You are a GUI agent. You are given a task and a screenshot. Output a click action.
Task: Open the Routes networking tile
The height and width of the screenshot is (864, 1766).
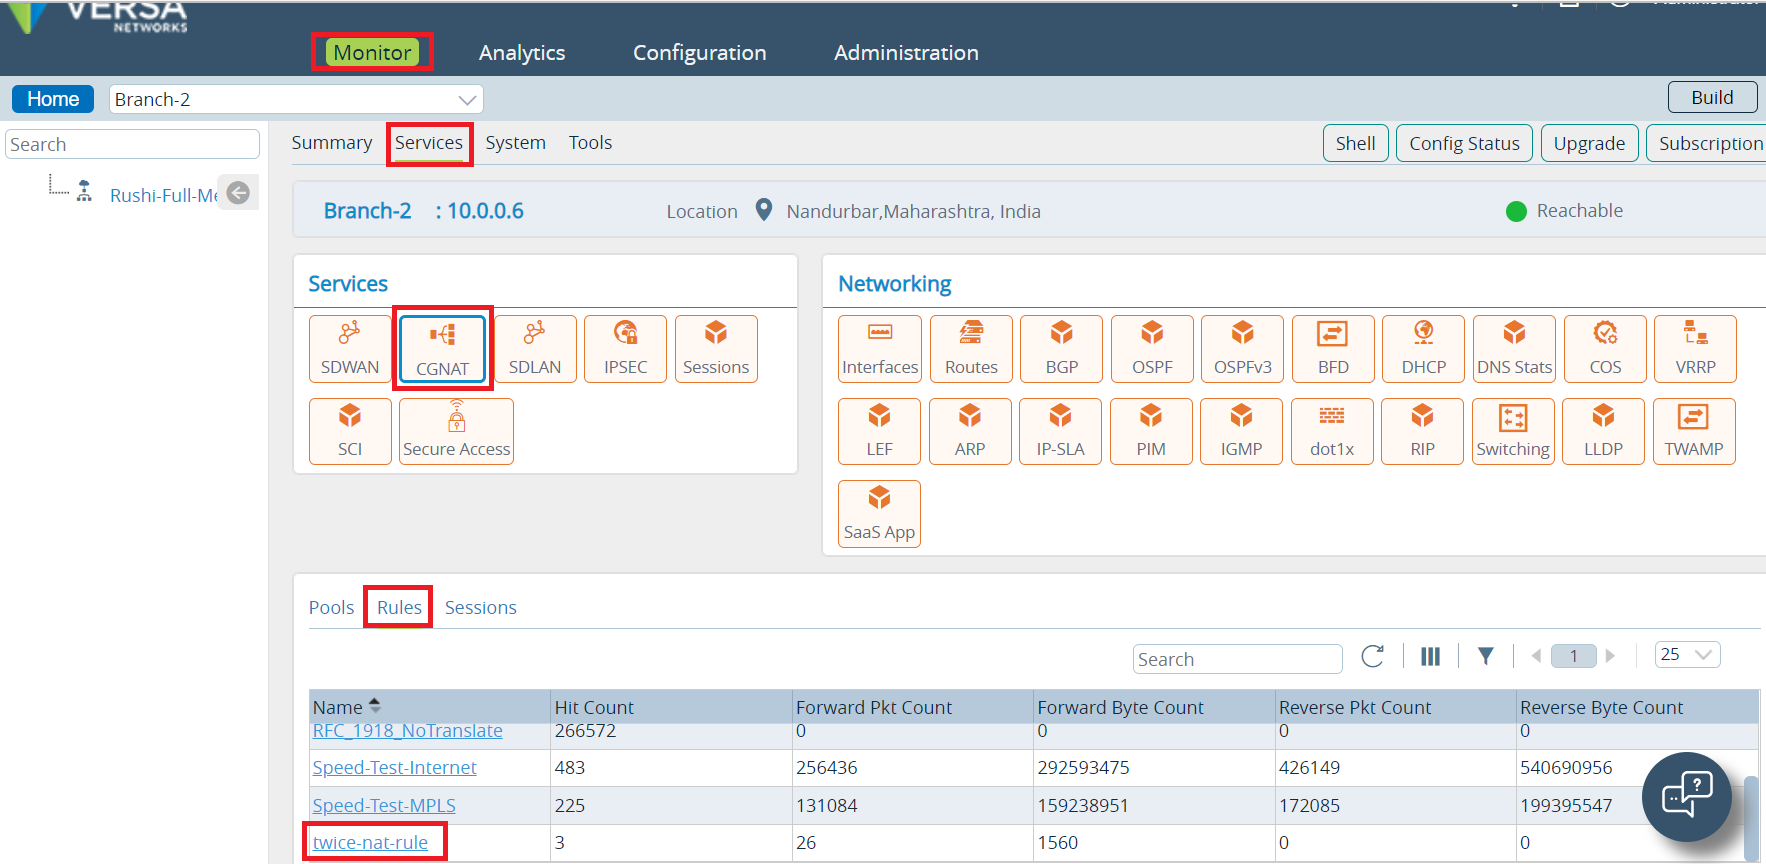point(971,349)
